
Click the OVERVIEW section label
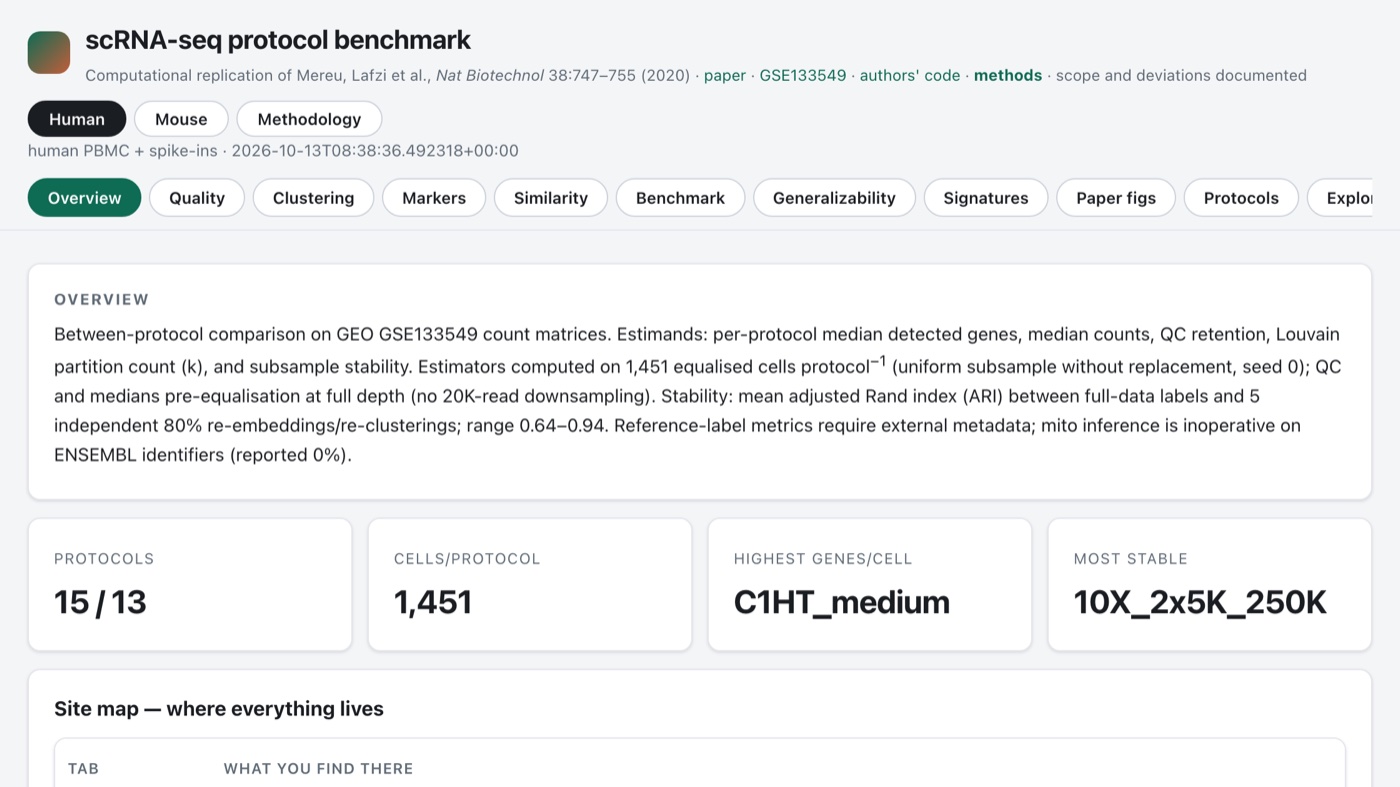(x=101, y=299)
